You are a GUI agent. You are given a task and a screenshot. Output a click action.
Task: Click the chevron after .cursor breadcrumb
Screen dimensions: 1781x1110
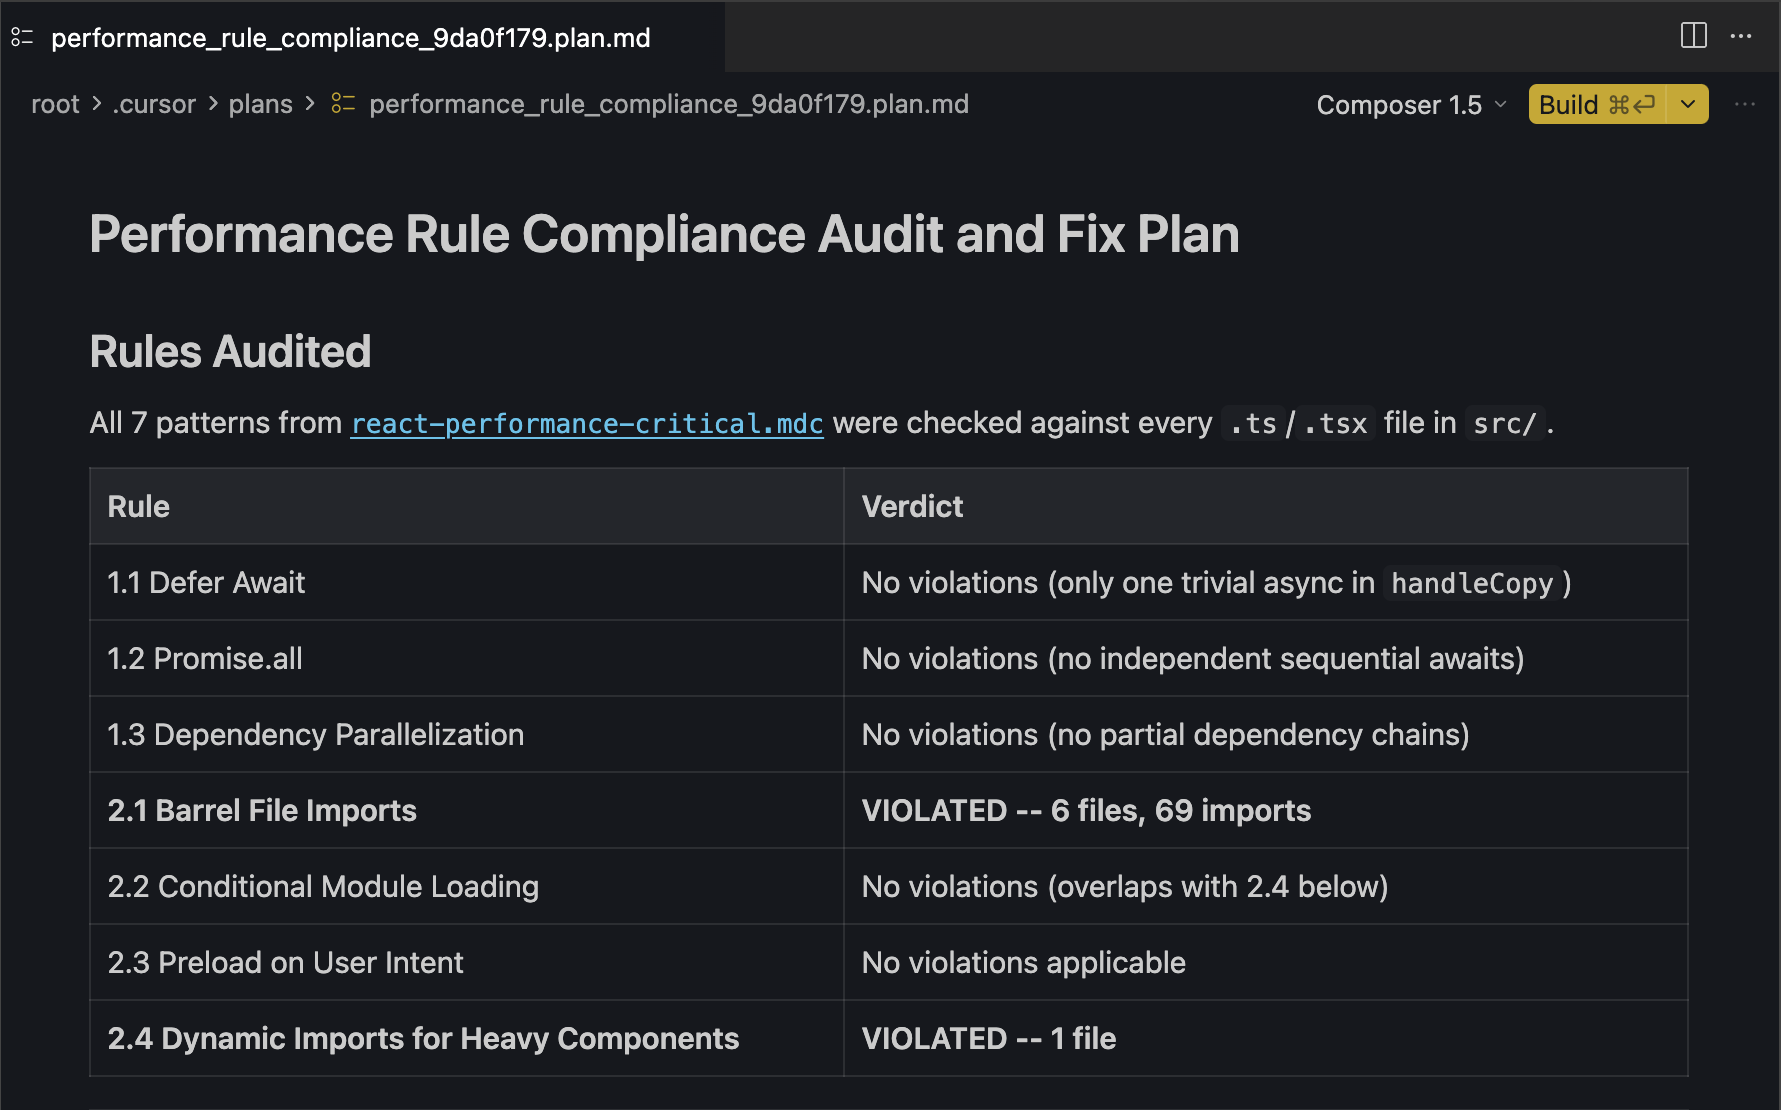click(x=213, y=103)
